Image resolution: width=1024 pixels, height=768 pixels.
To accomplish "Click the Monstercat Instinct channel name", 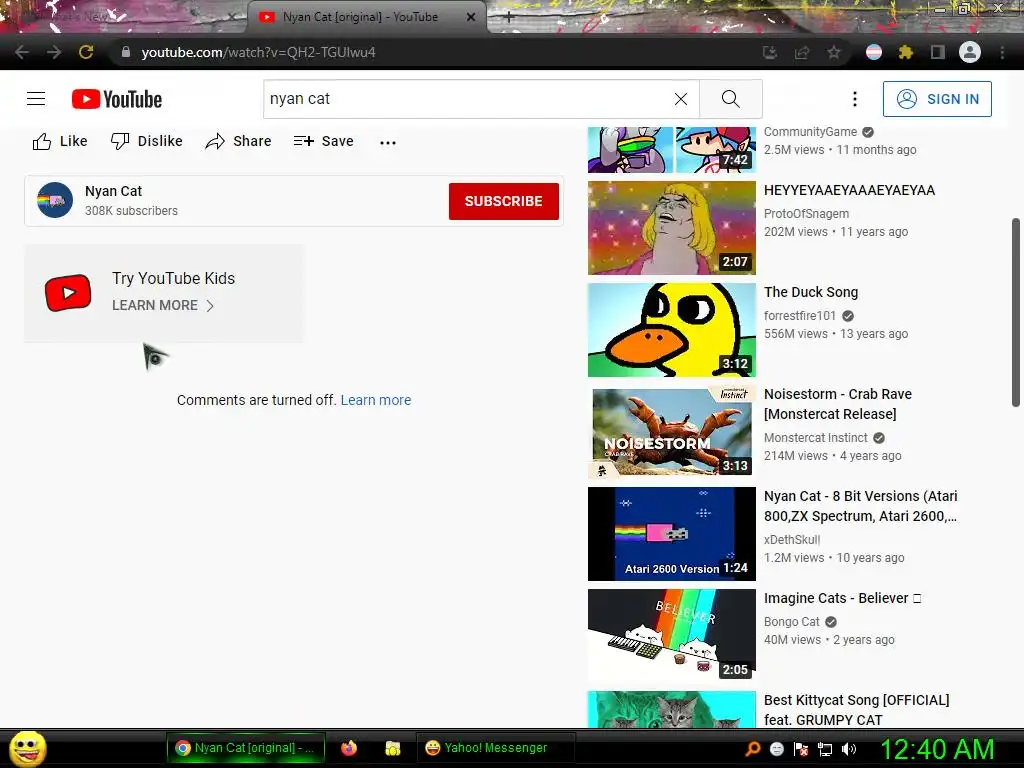I will 816,438.
